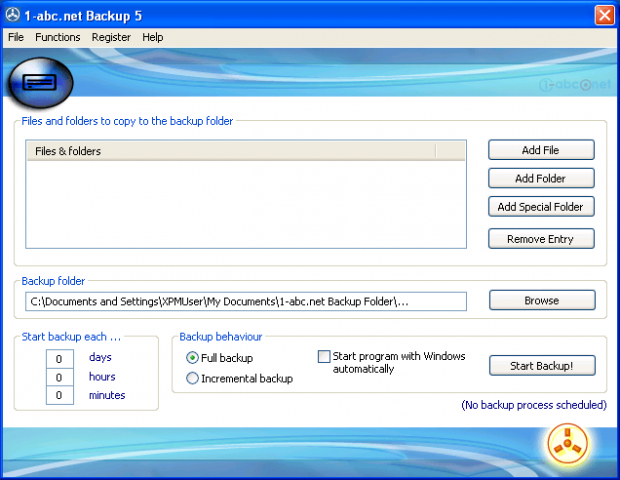Select the Incremental backup option
Viewport: 620px width, 480px height.
[x=240, y=378]
